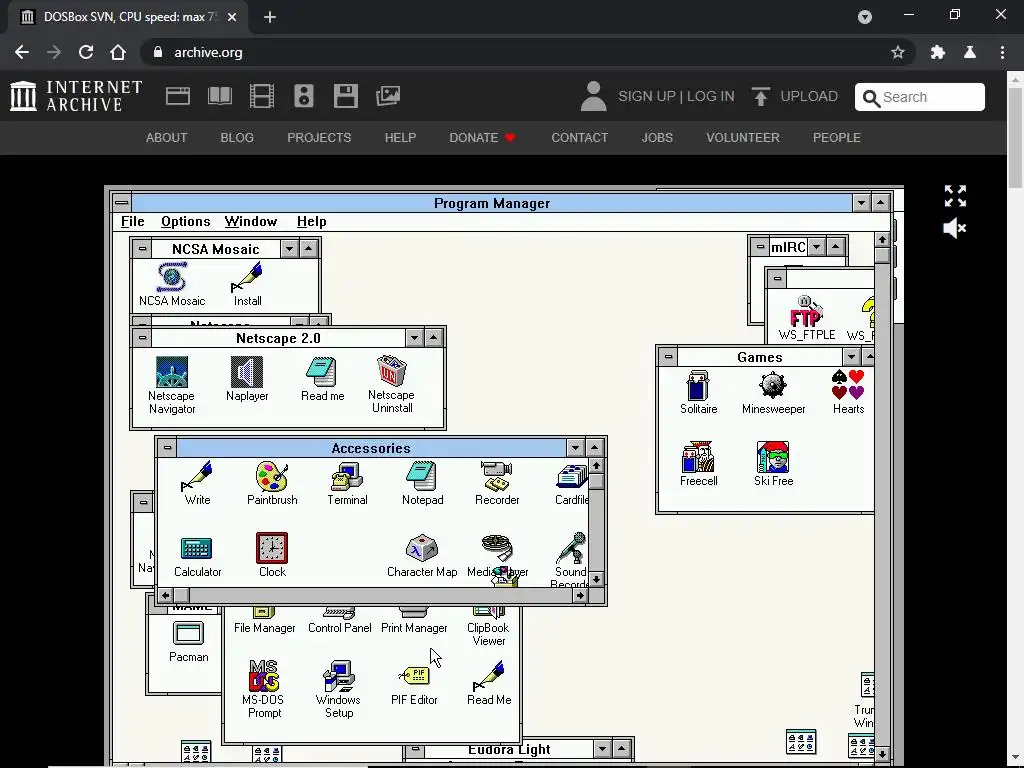This screenshot has width=1024, height=768.
Task: Open the Window menu
Action: click(x=251, y=221)
